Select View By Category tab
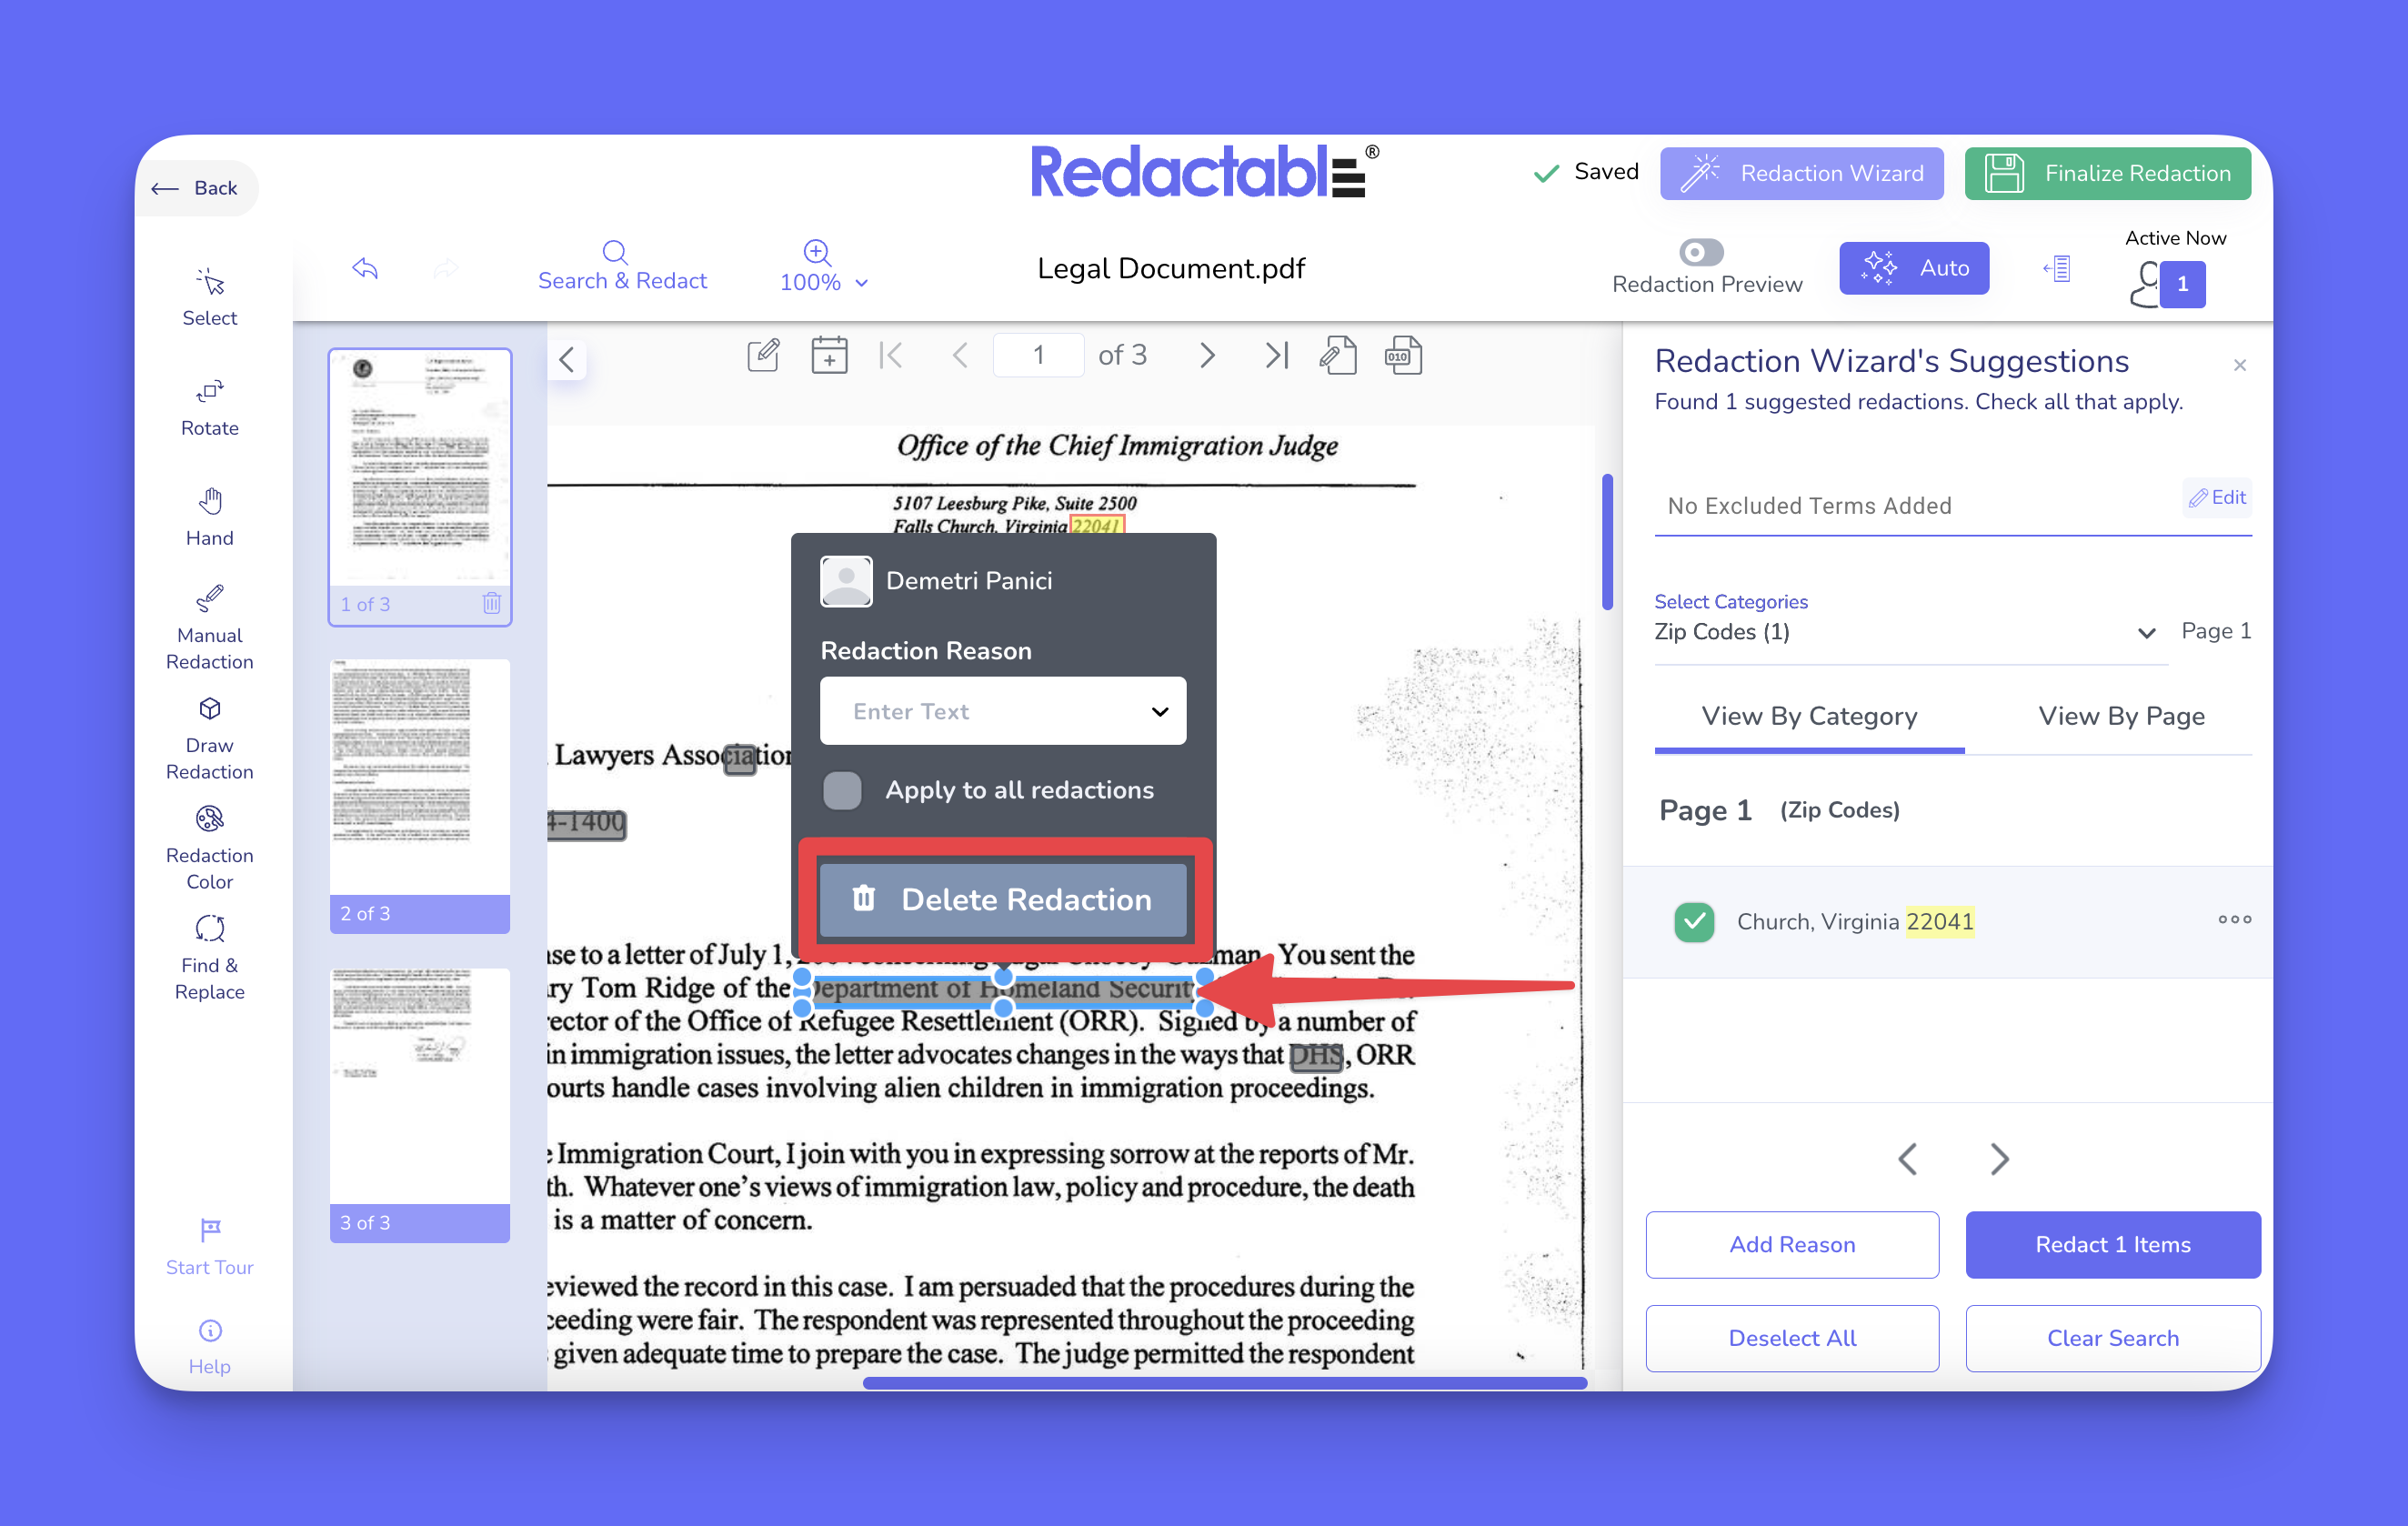2408x1526 pixels. 1808,716
